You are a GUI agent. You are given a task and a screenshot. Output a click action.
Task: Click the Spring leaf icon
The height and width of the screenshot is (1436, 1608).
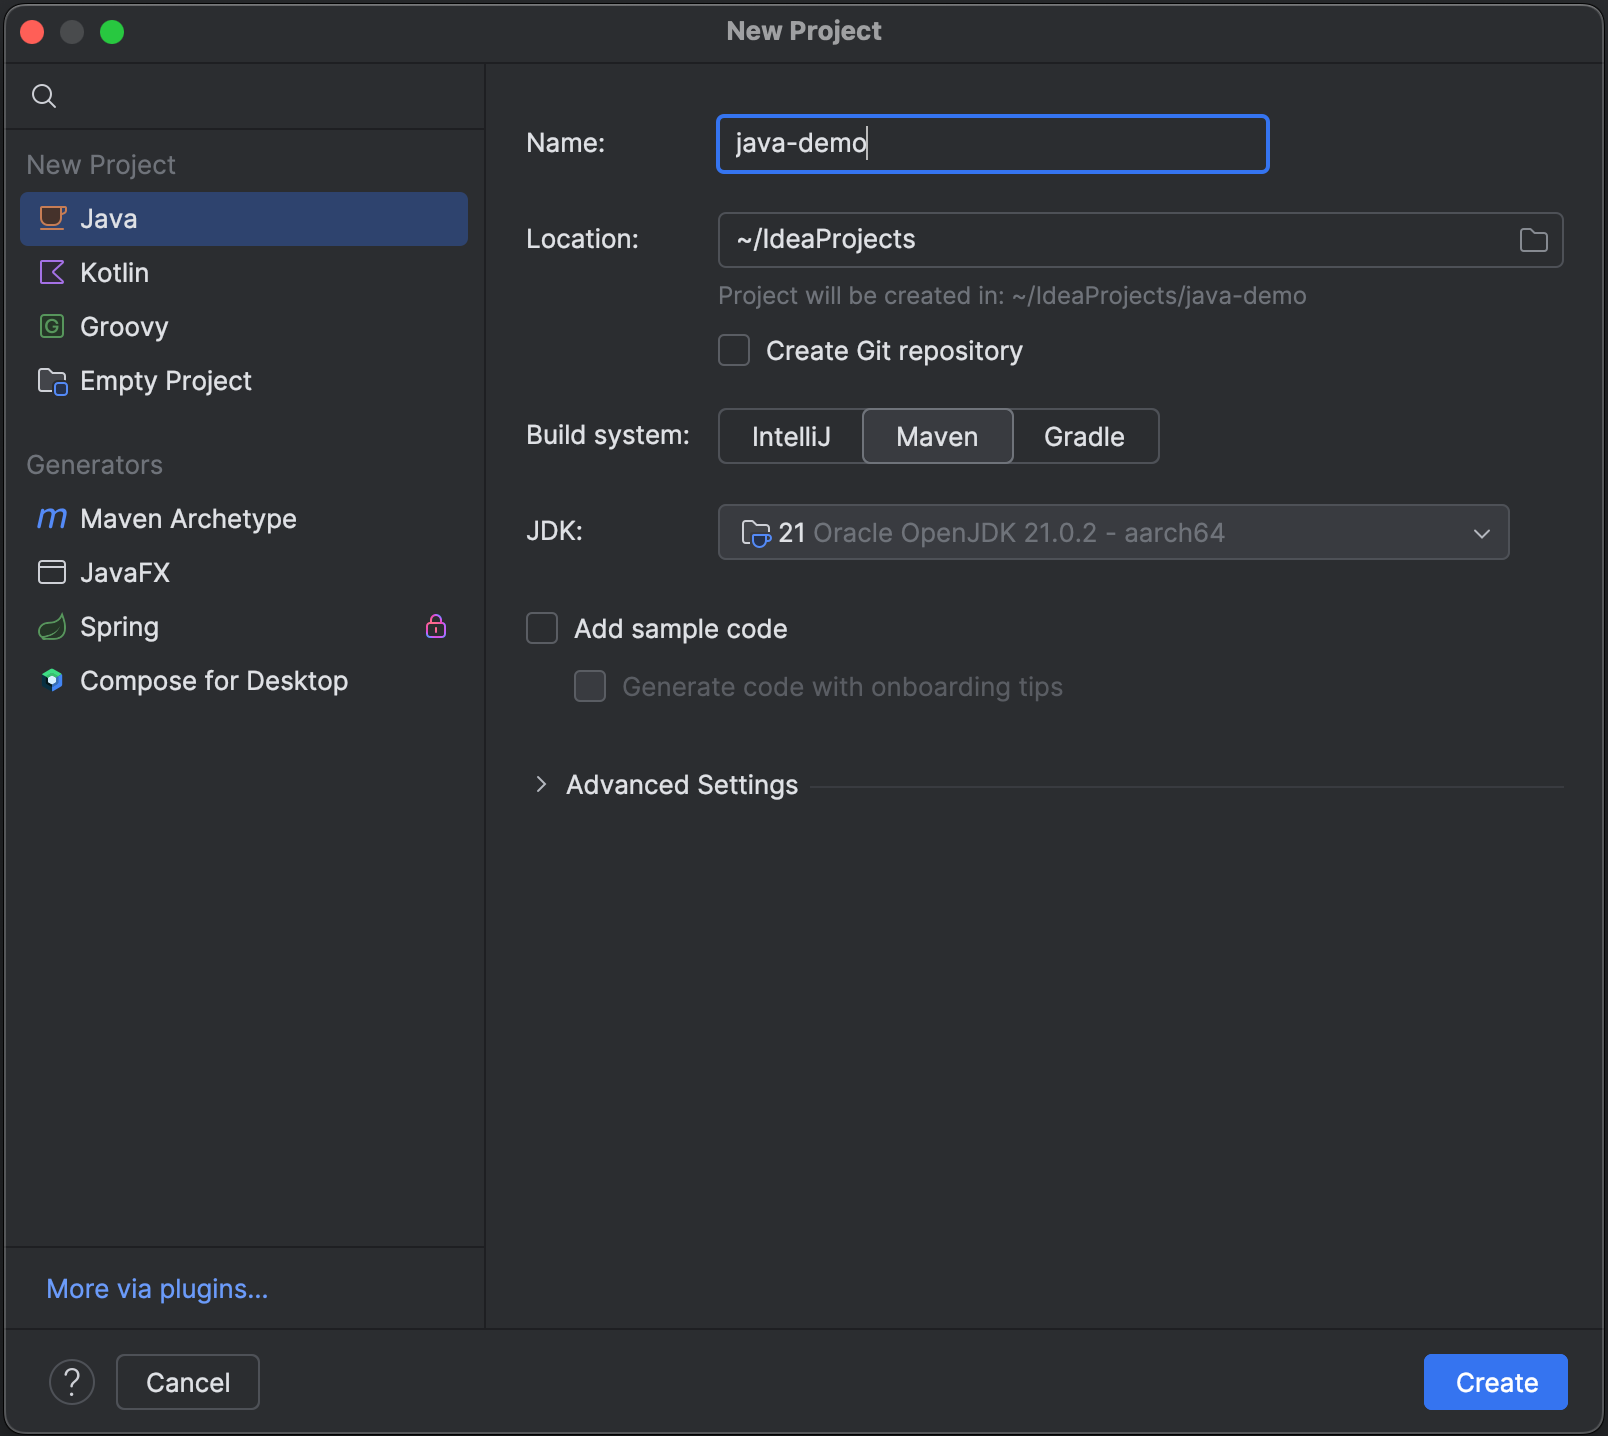[x=52, y=627]
